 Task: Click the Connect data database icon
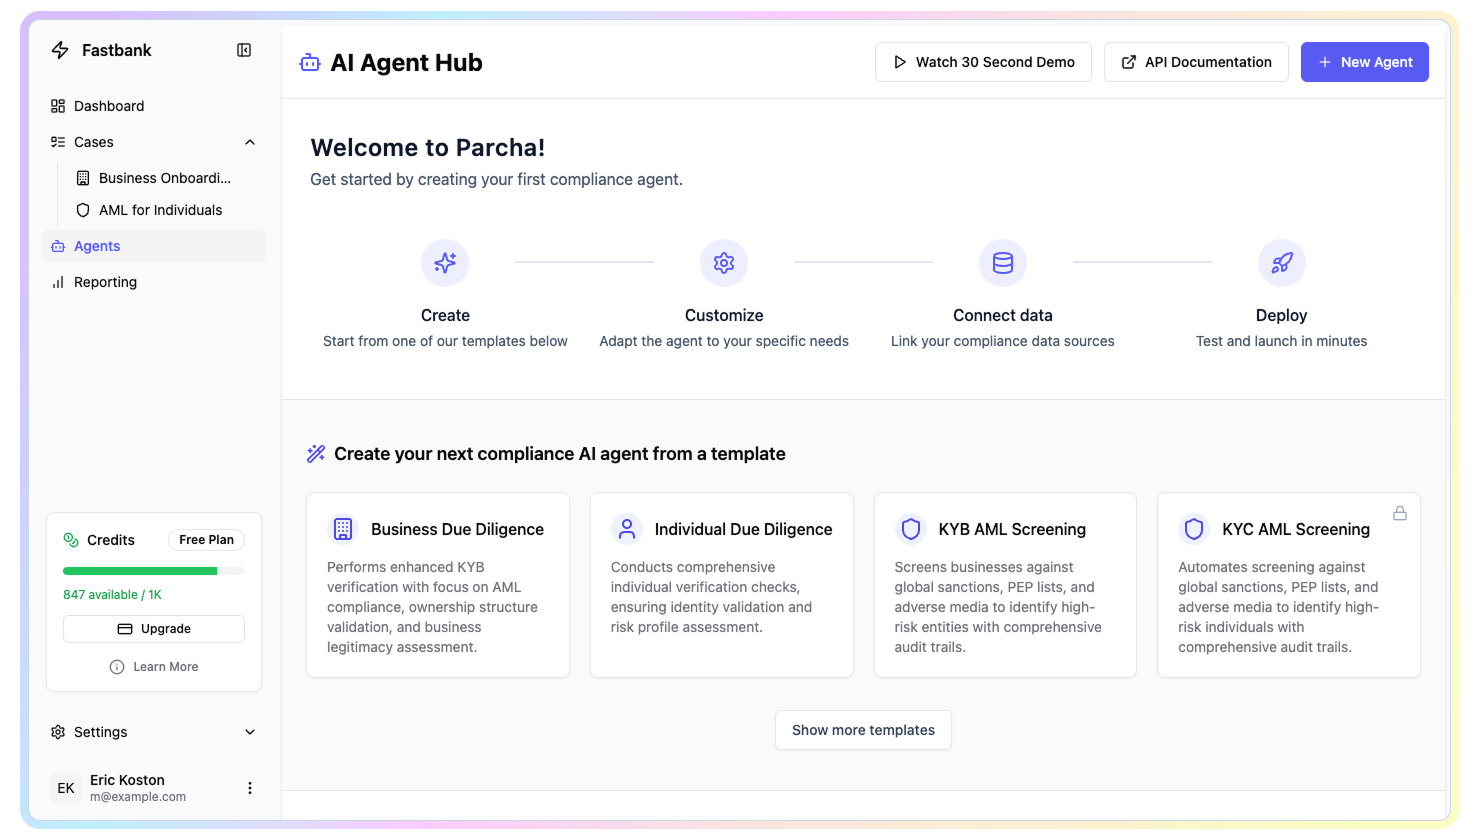(1003, 263)
